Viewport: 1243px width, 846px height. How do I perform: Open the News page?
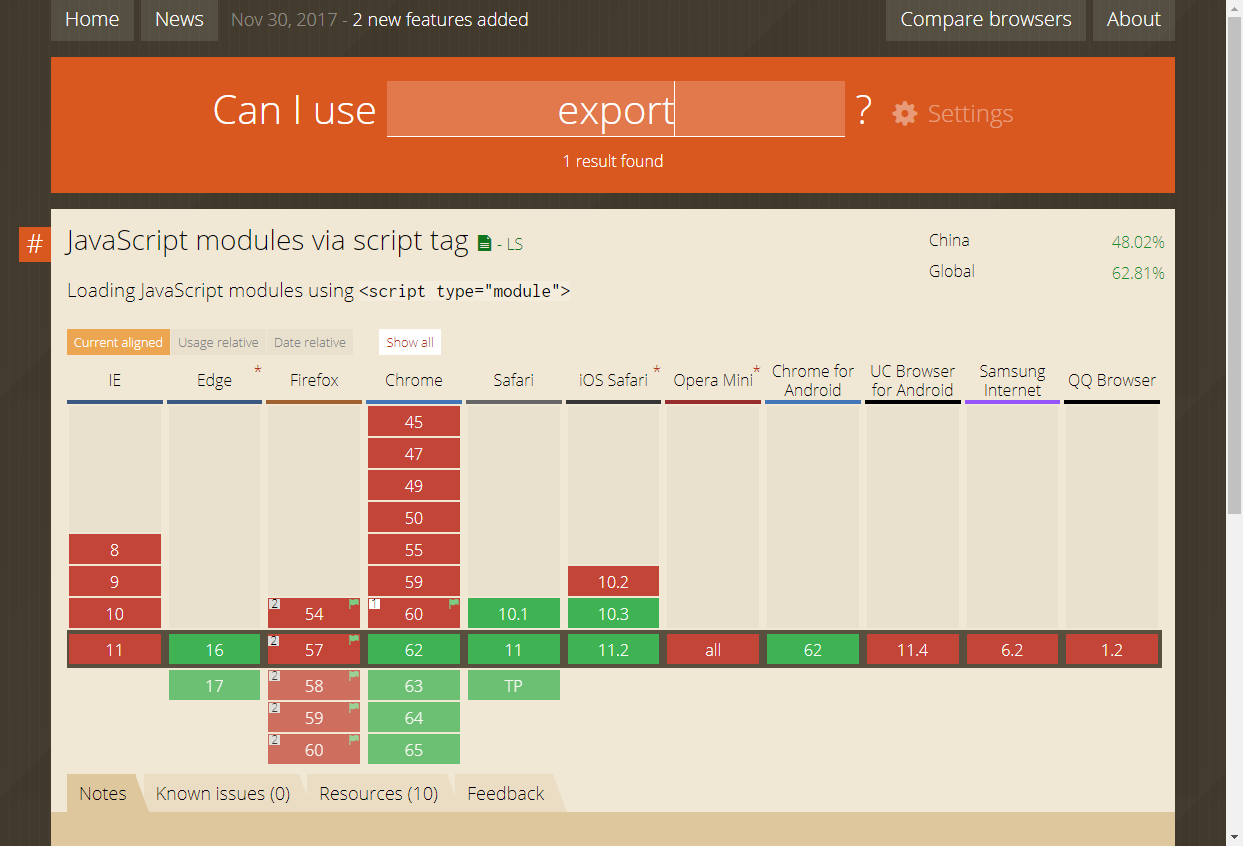click(179, 20)
